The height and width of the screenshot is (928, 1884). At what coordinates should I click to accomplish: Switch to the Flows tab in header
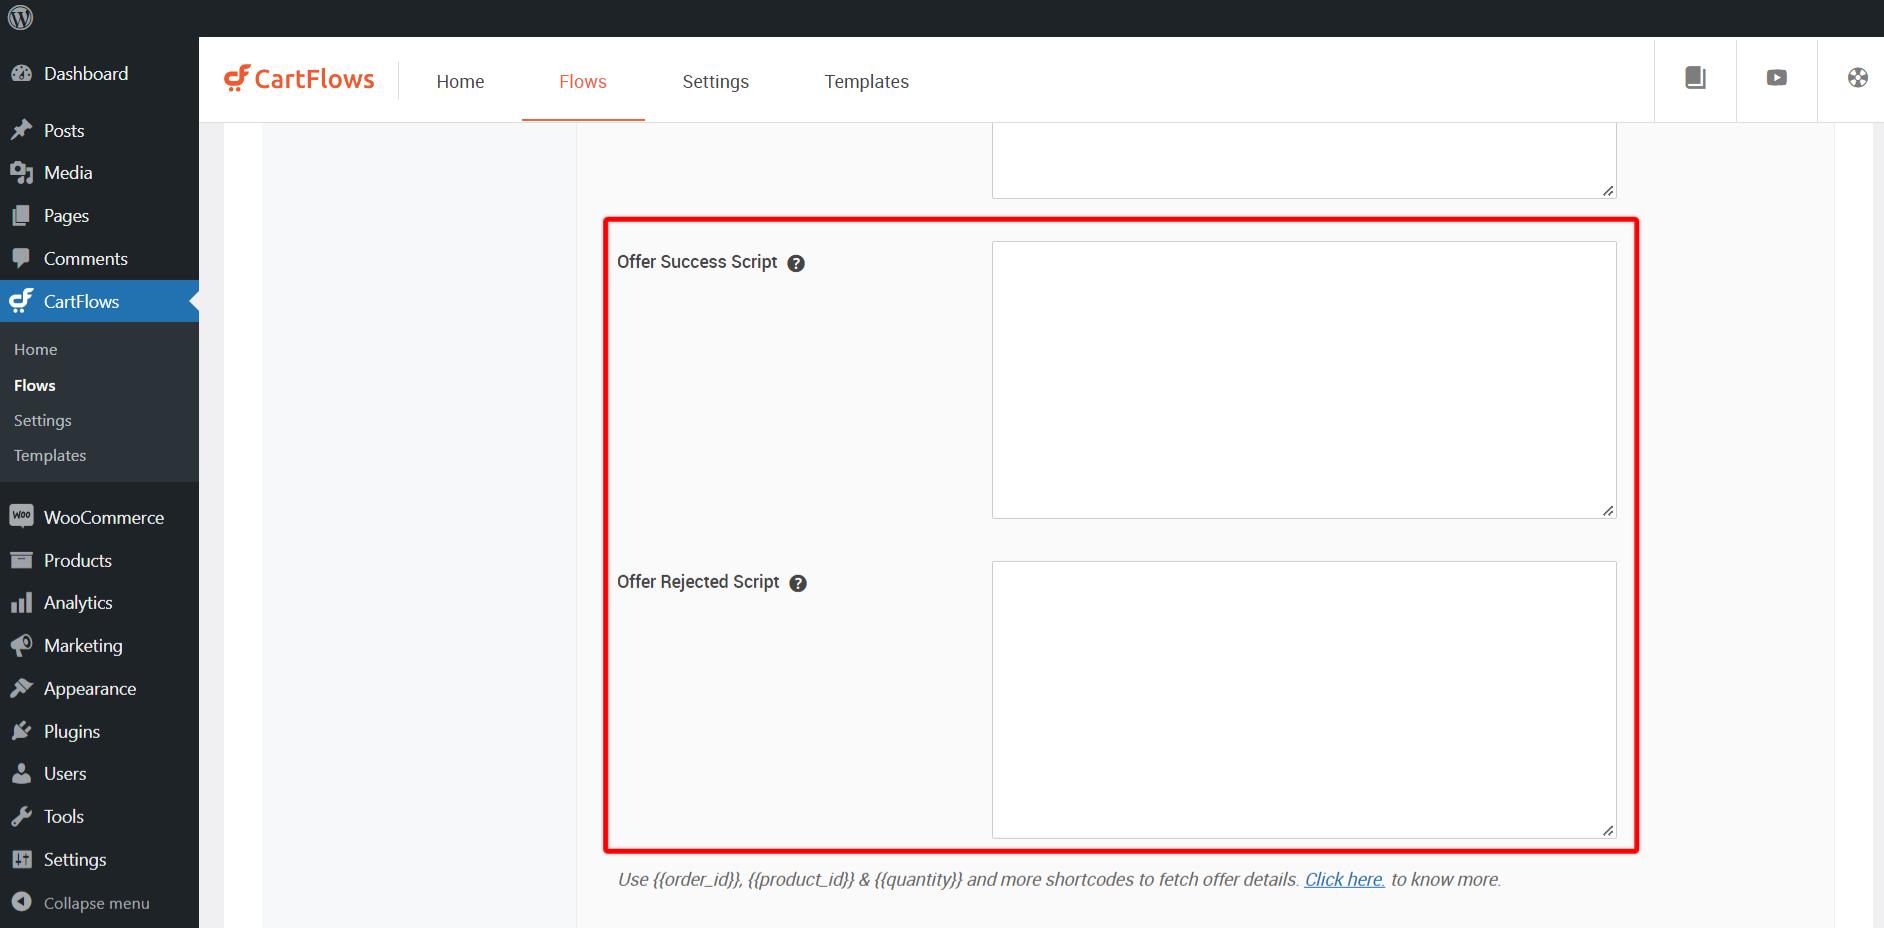tap(583, 81)
